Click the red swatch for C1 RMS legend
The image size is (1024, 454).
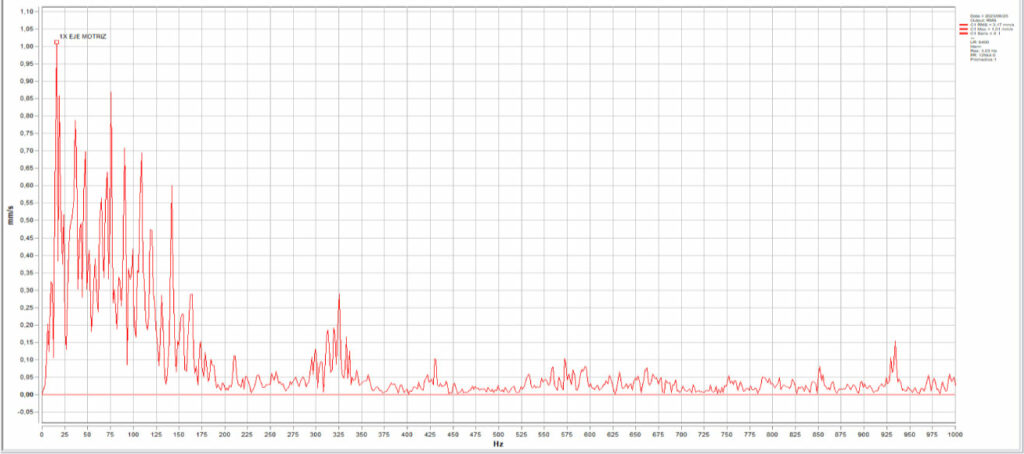pos(963,25)
